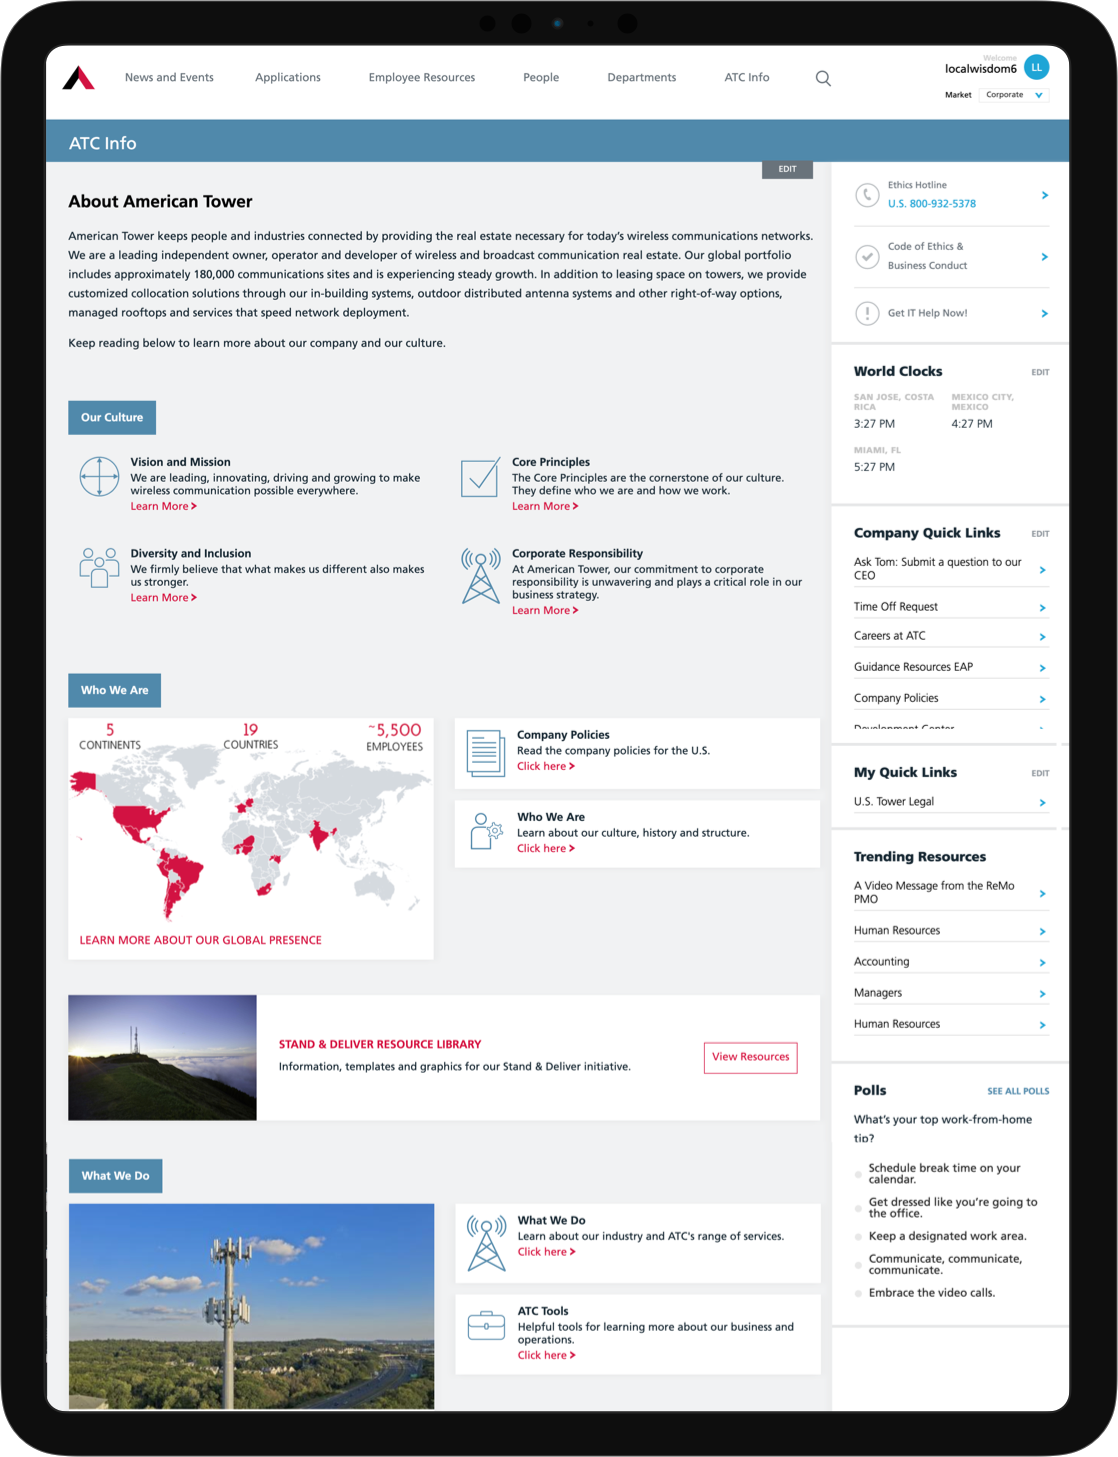
Task: Edit My Quick Links
Action: tap(1040, 774)
